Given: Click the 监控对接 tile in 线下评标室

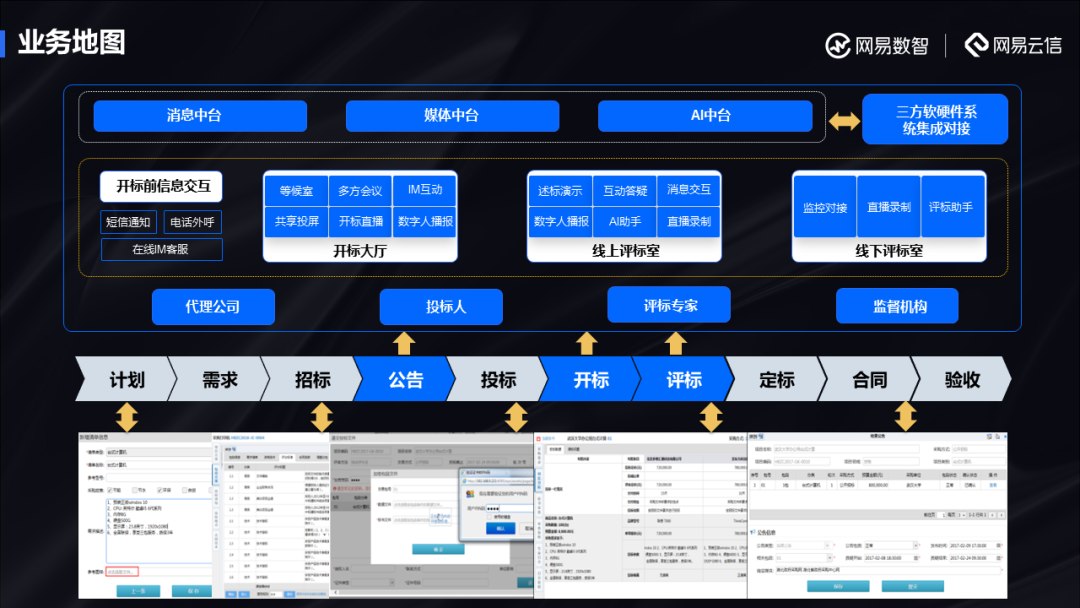Looking at the screenshot, I should point(825,207).
